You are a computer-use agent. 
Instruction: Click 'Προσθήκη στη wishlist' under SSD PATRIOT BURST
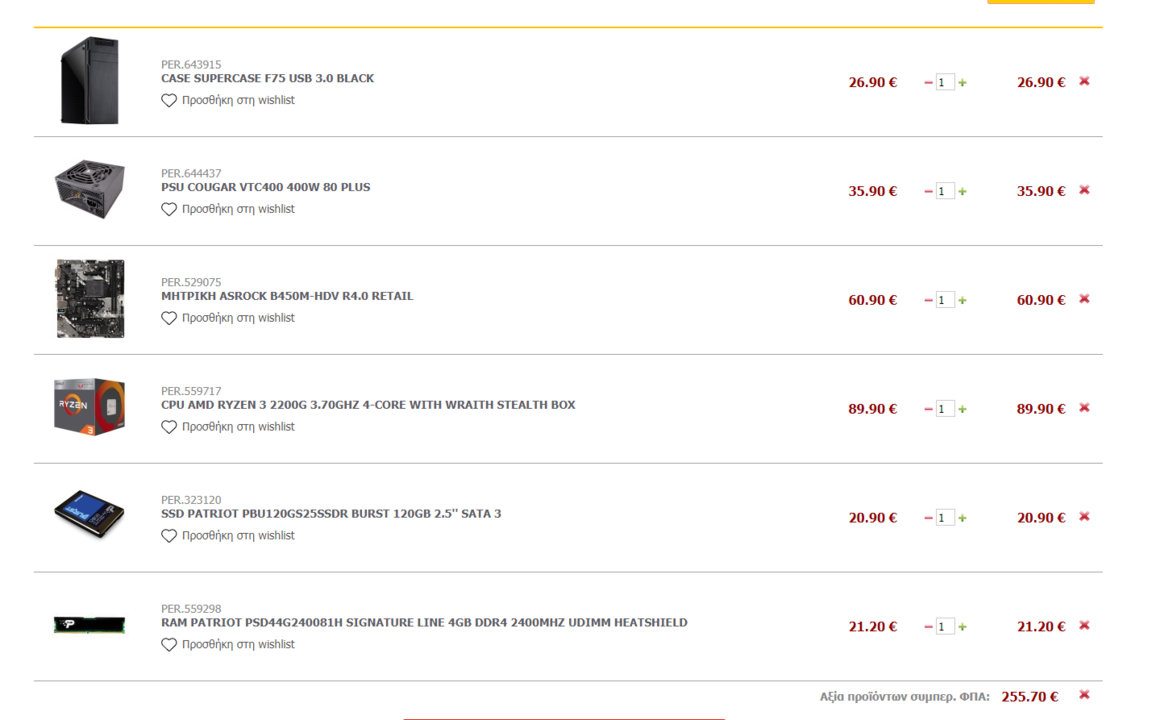tap(238, 536)
